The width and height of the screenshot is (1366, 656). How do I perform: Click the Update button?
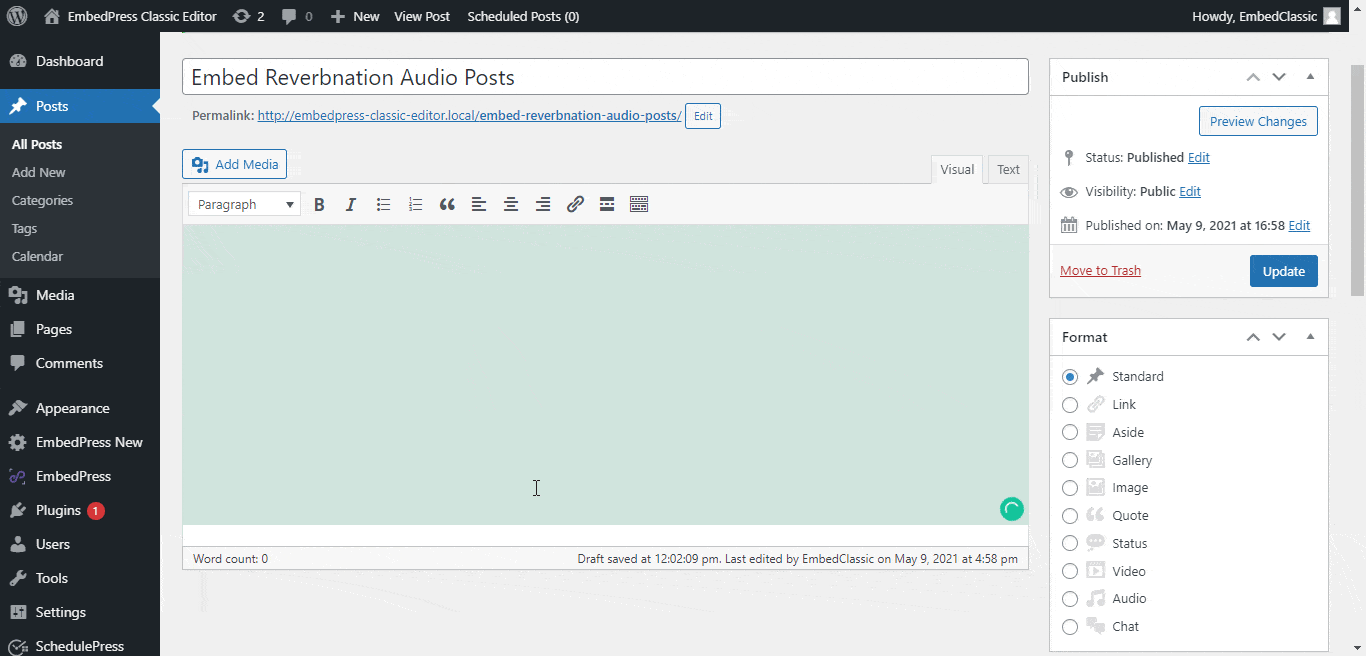tap(1284, 271)
